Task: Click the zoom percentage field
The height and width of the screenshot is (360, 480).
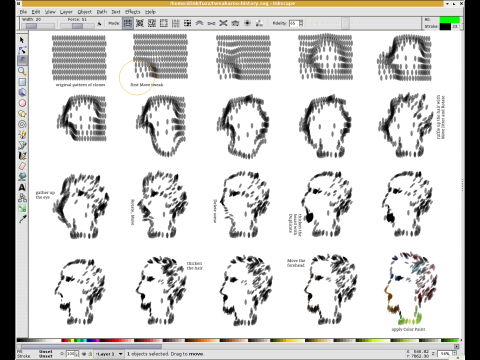Action: tap(445, 353)
